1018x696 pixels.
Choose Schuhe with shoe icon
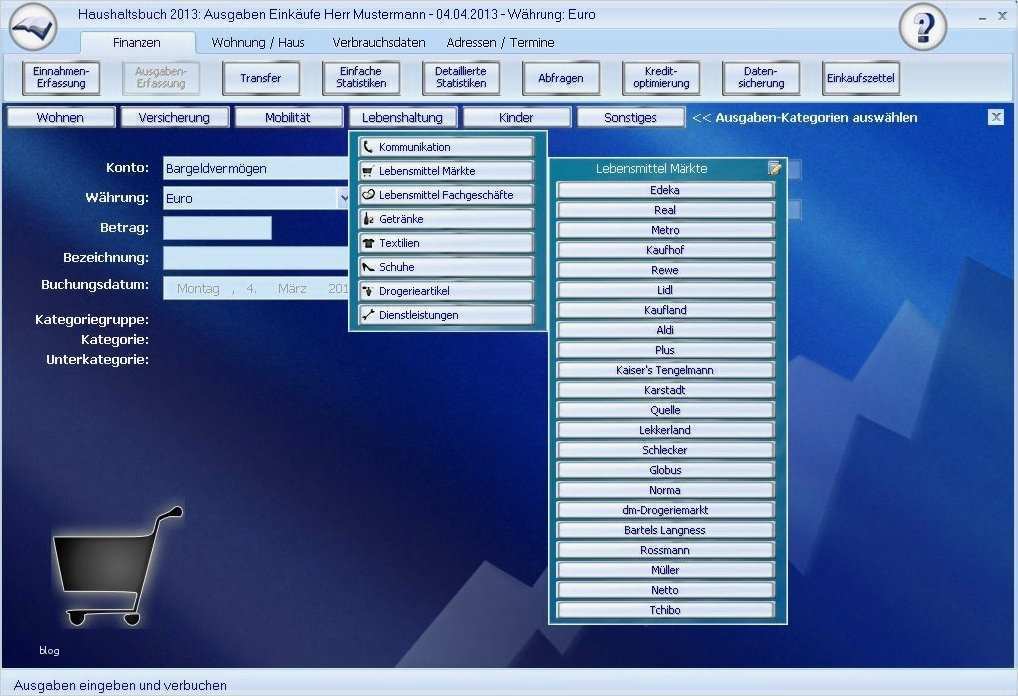(x=446, y=267)
